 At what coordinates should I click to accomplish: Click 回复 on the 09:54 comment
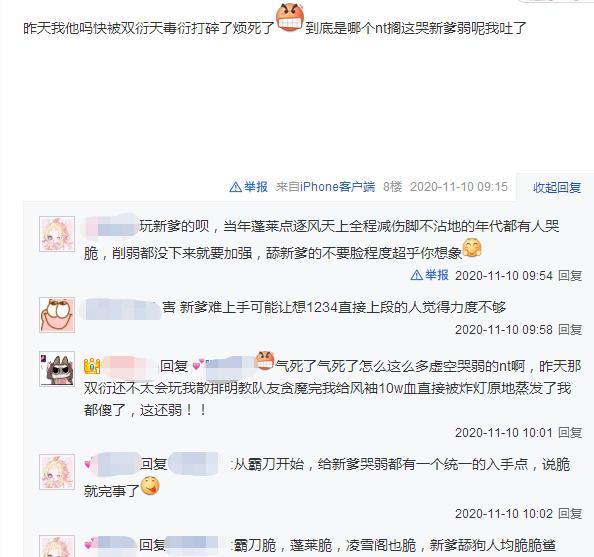point(570,275)
